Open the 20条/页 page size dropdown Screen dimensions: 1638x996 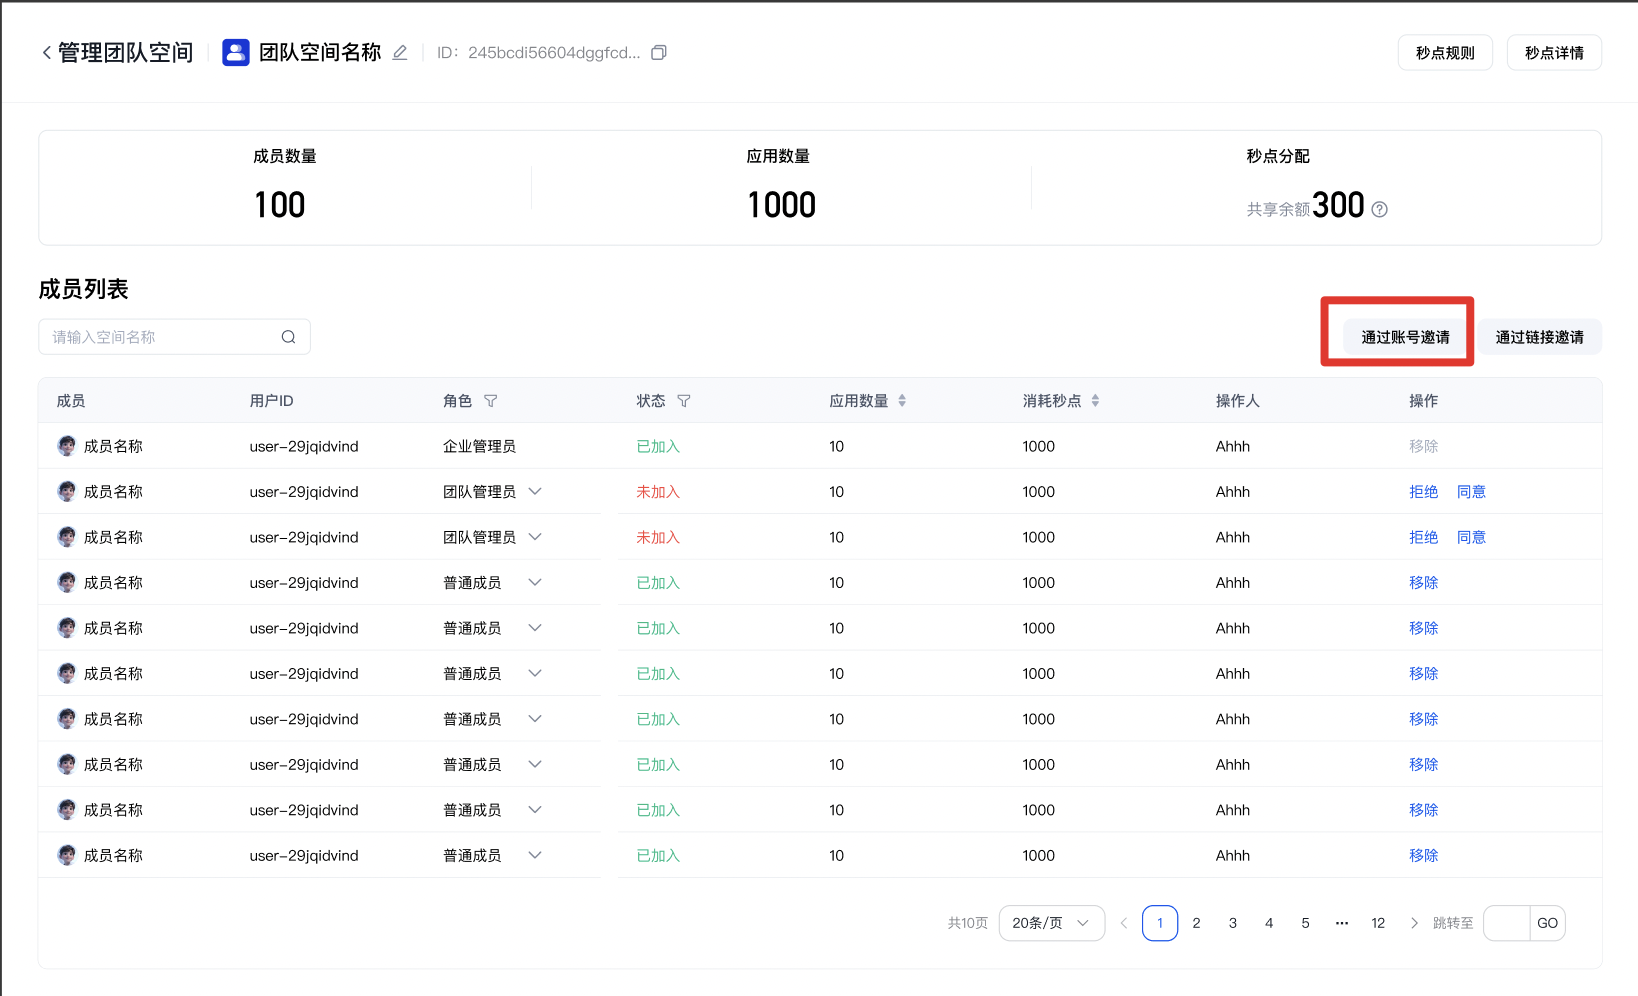click(1051, 923)
